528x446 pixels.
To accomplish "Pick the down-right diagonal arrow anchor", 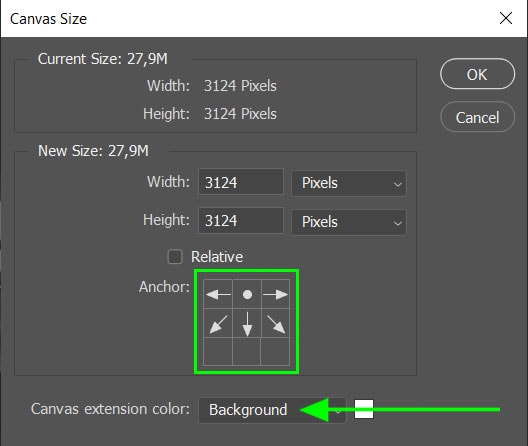I will (x=275, y=323).
